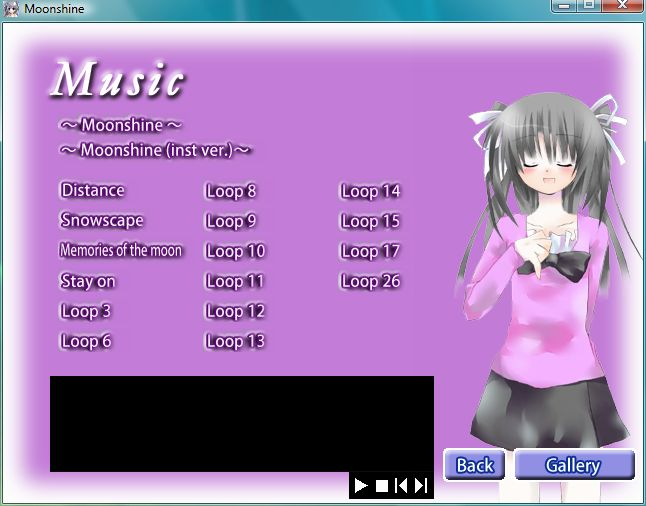Go back with the Back button
Viewport: 646px width, 506px height.
(x=475, y=465)
